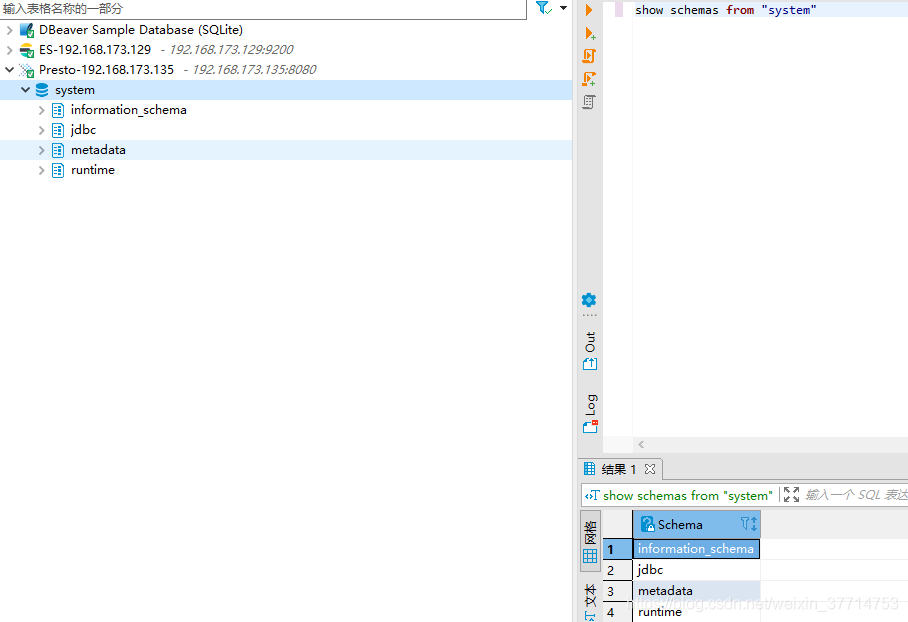Select metadata in the navigator tree

tap(98, 150)
